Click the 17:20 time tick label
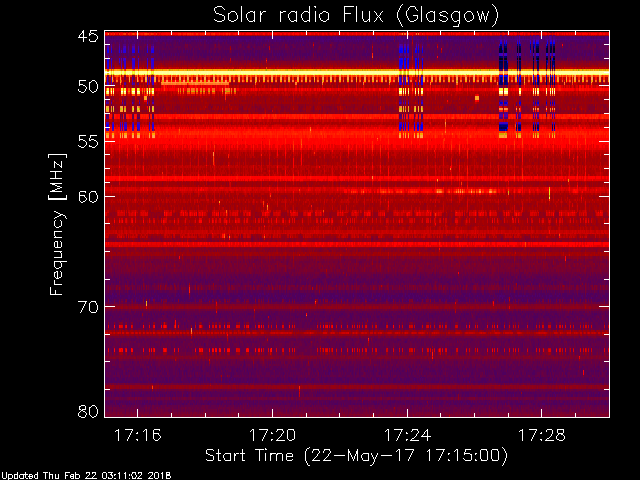The height and width of the screenshot is (480, 640). coord(272,436)
